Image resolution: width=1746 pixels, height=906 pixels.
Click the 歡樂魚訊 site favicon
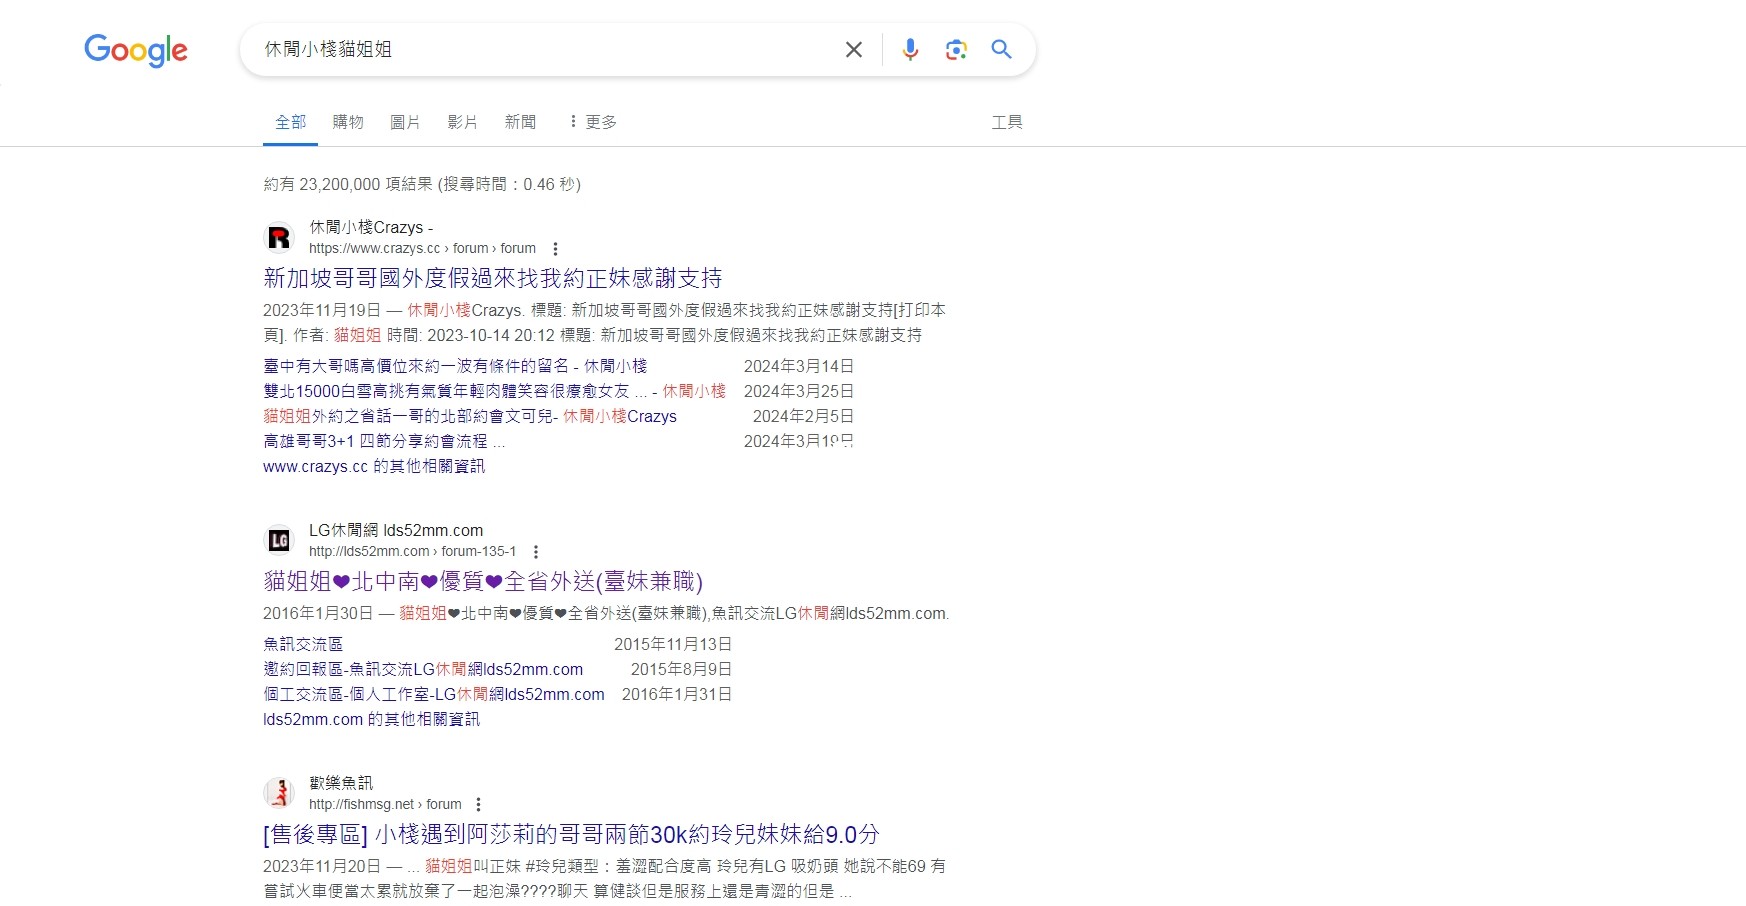[279, 793]
